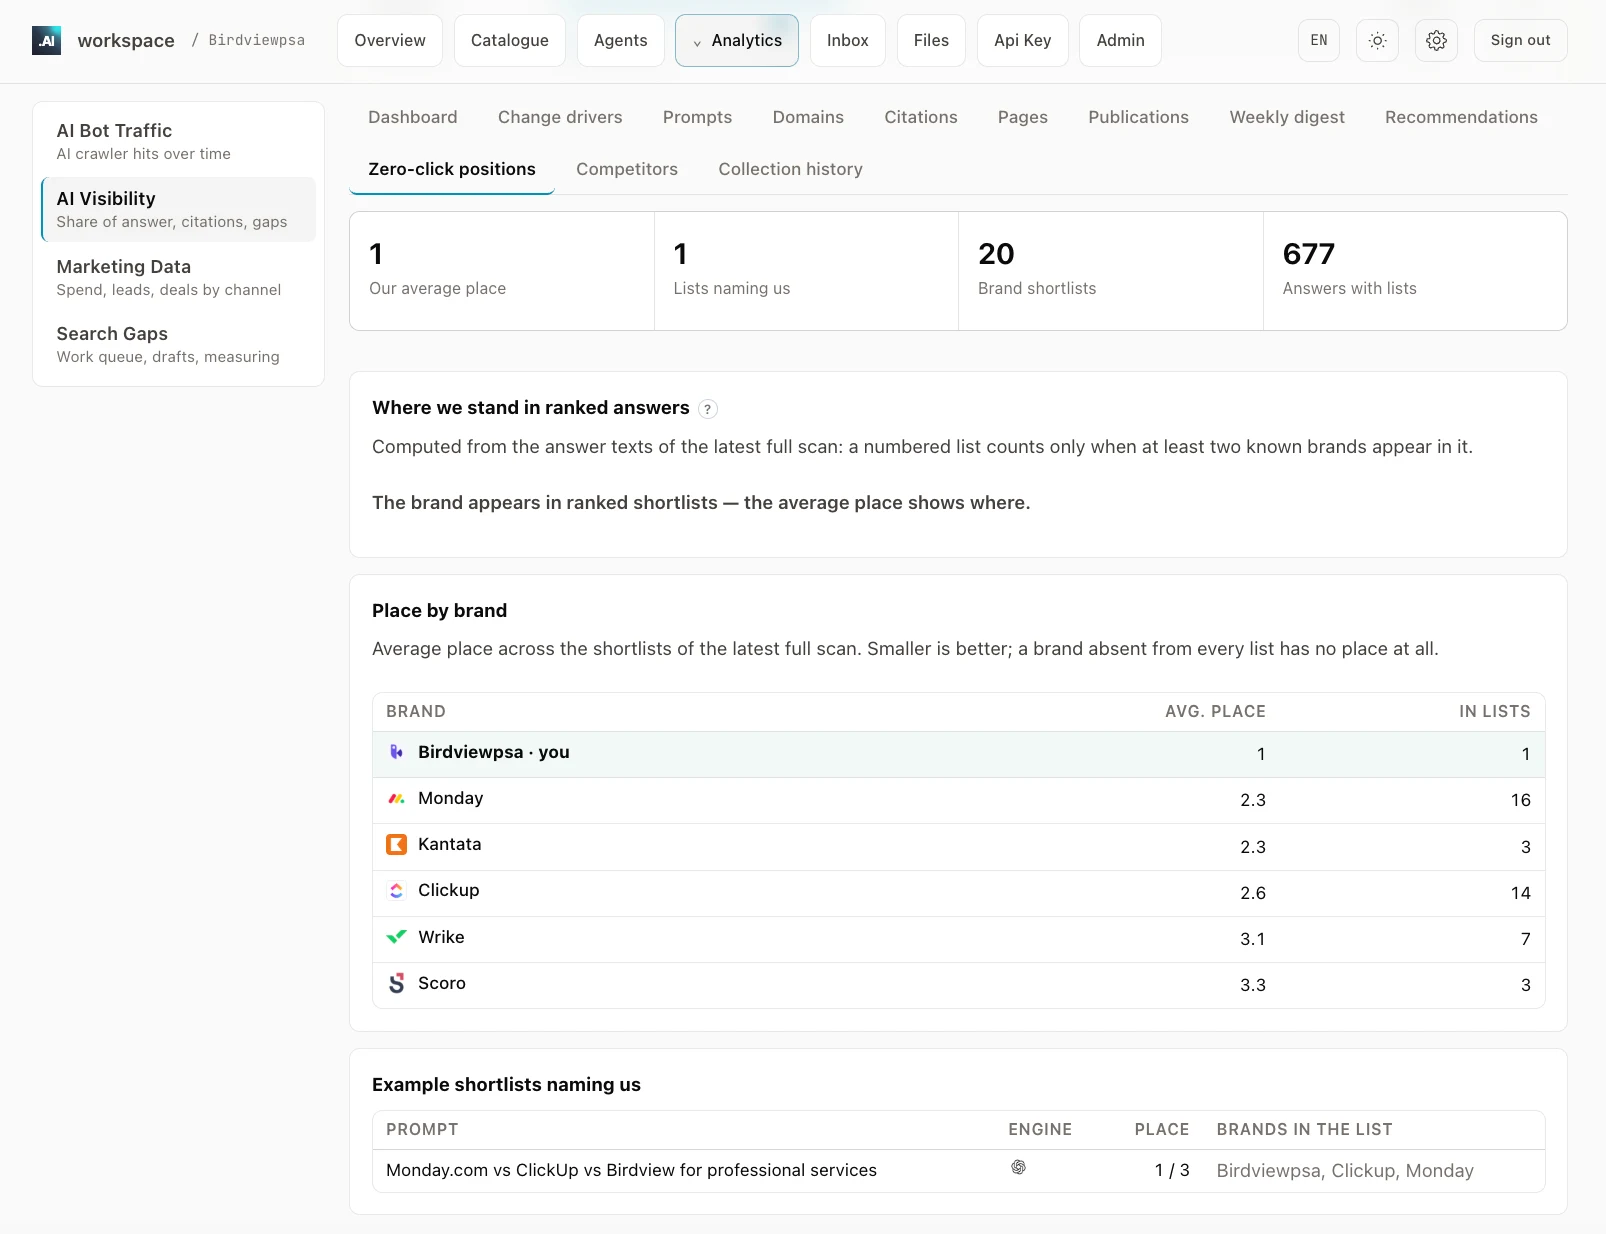Click the Birdviewpsa breadcrumb

pyautogui.click(x=257, y=41)
